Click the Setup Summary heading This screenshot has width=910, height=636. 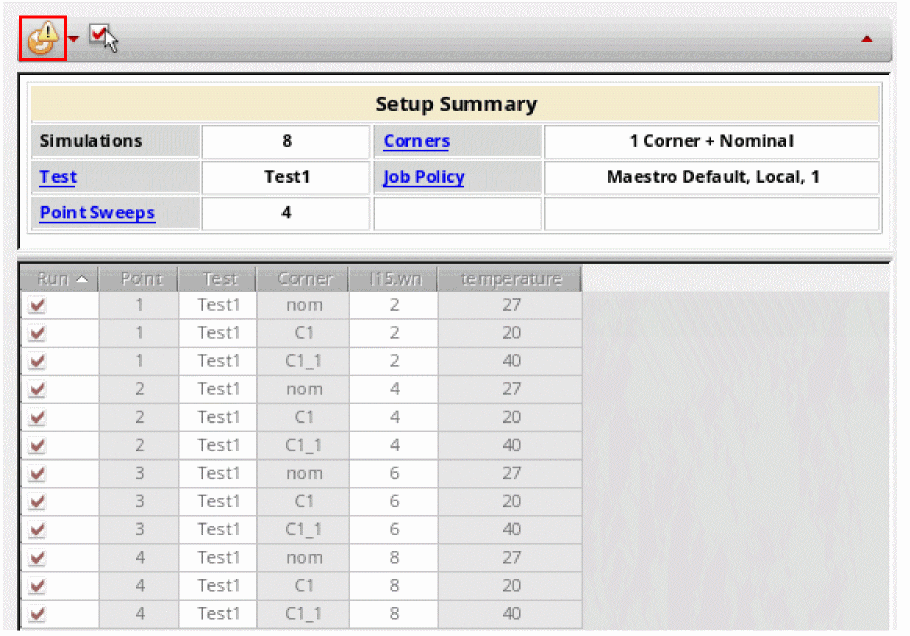456,104
